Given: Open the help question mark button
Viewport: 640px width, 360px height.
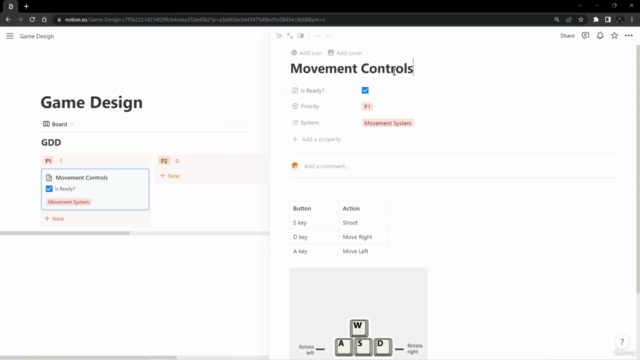Looking at the screenshot, I should click(x=622, y=342).
